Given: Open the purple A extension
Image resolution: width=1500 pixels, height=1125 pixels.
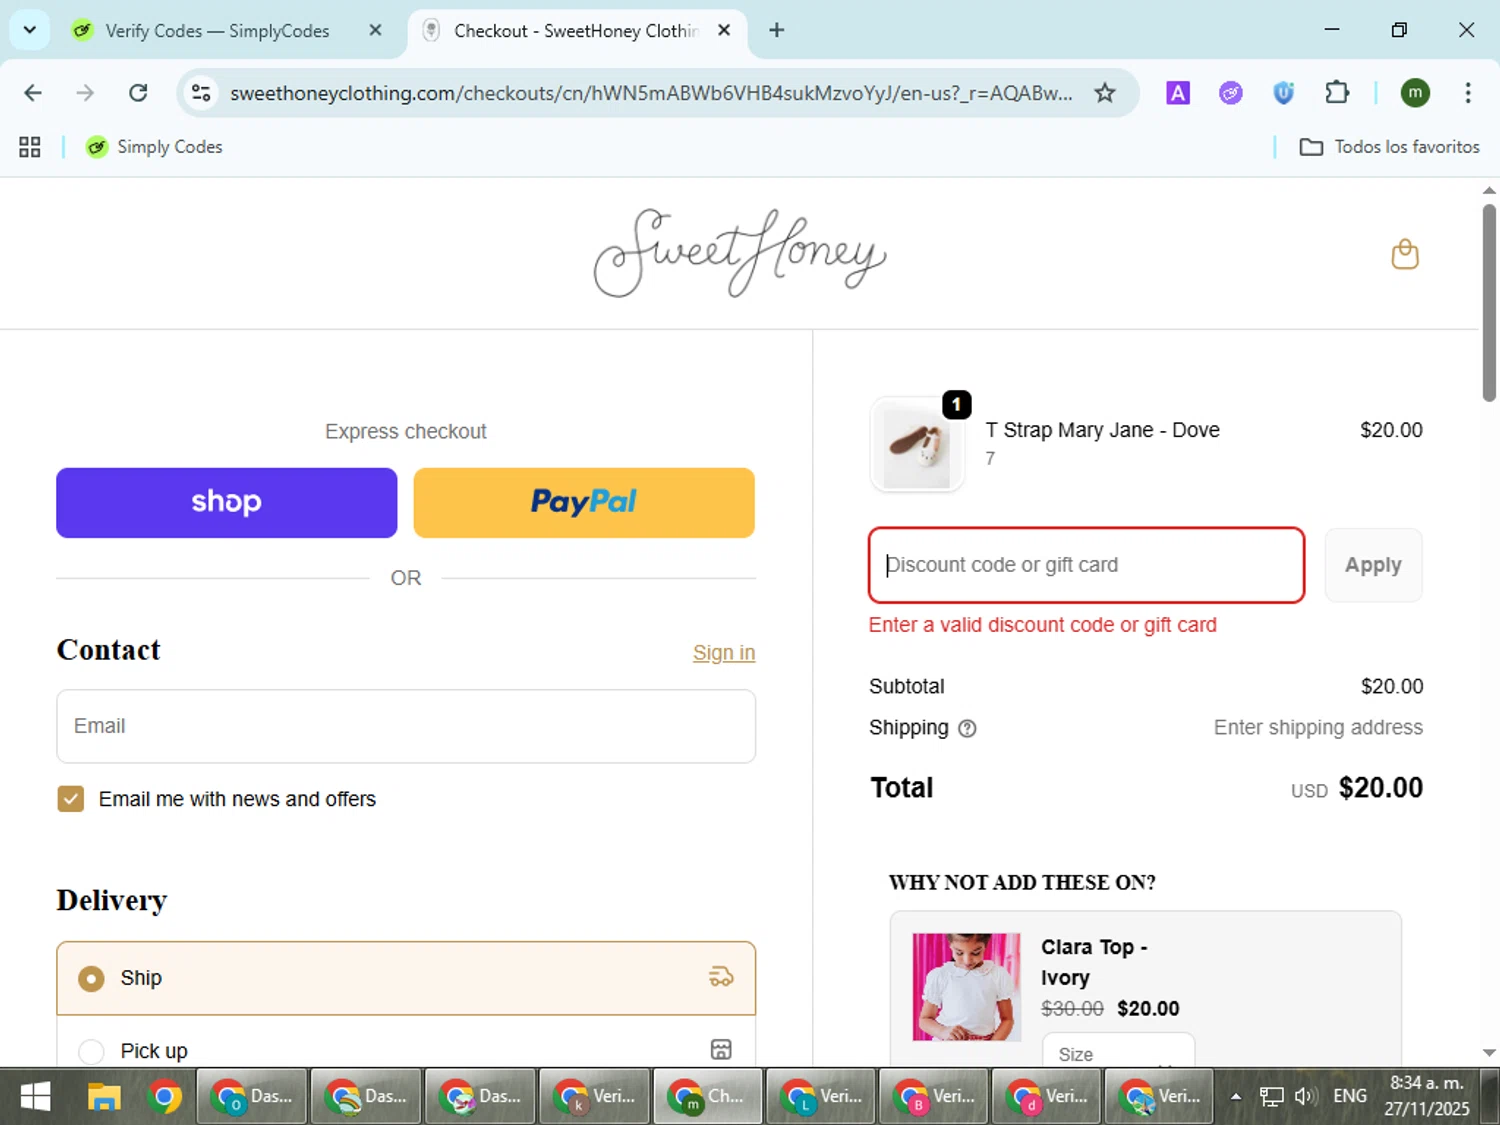Looking at the screenshot, I should point(1178,93).
